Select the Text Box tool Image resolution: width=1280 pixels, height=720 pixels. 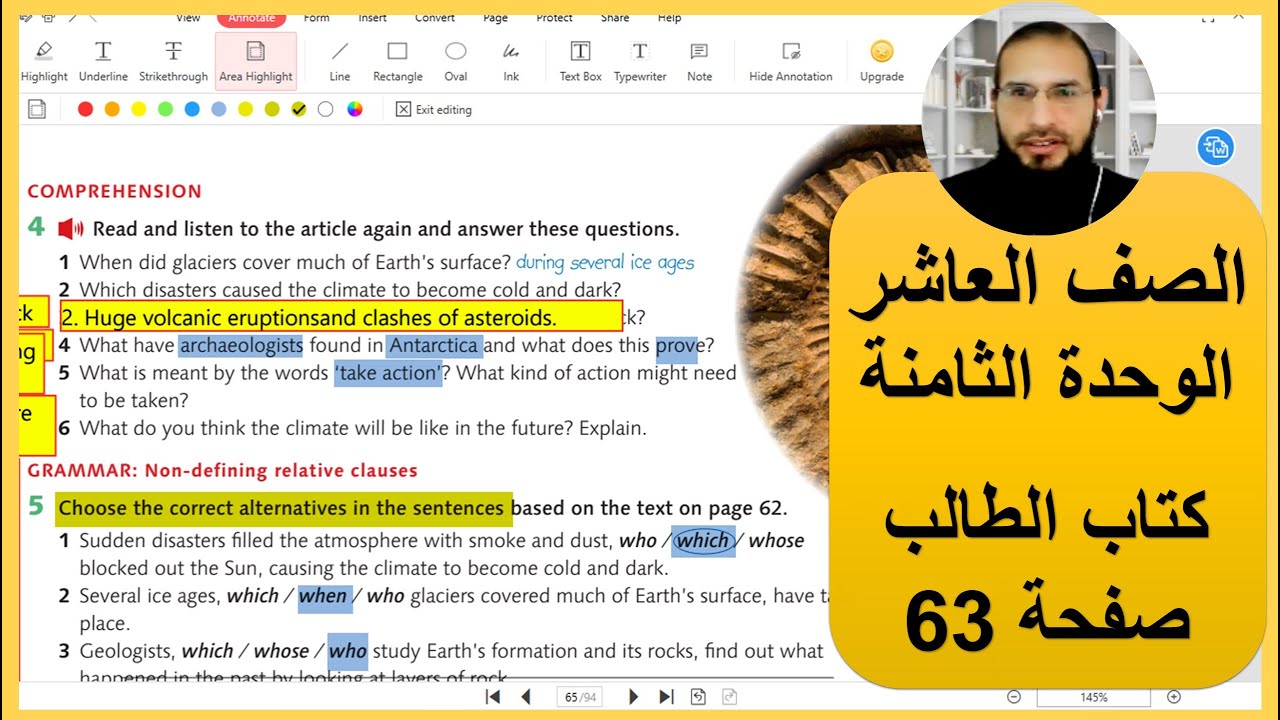580,61
